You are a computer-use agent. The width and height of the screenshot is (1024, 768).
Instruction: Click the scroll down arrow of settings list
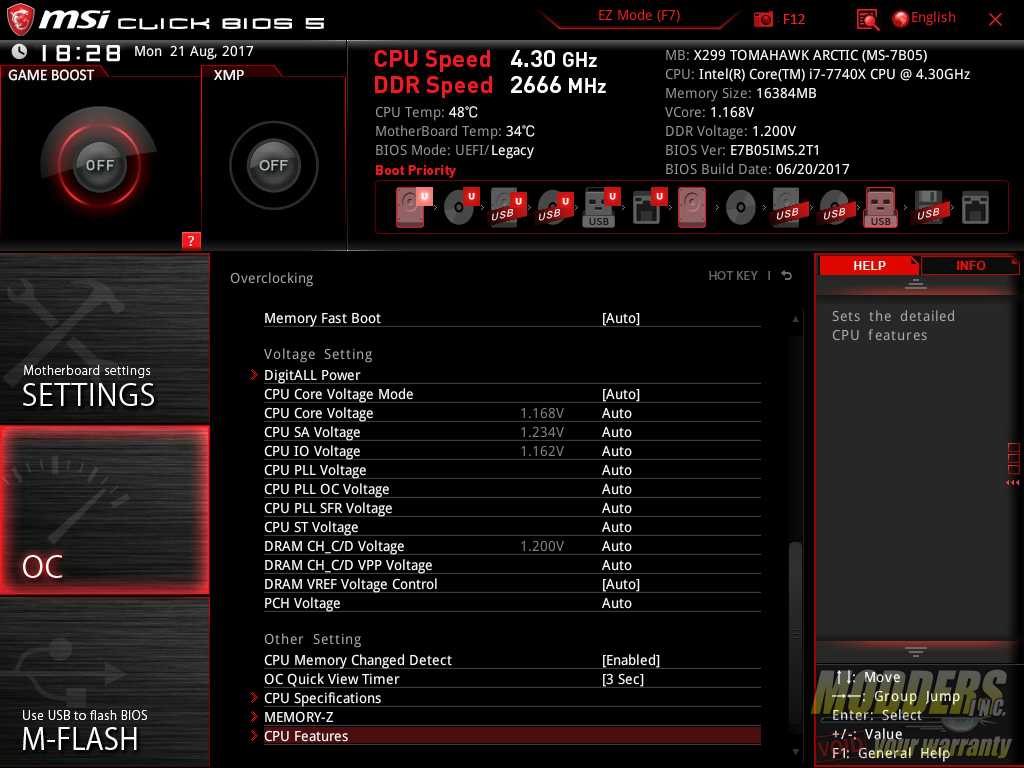[795, 752]
